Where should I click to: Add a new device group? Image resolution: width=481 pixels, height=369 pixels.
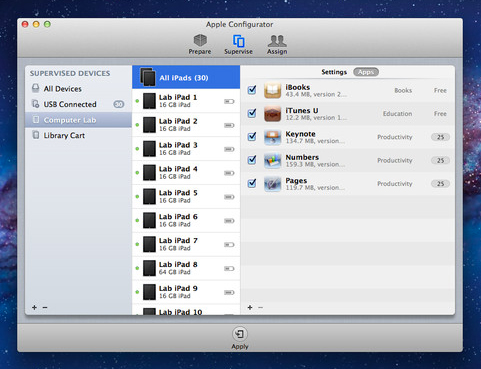[x=34, y=307]
